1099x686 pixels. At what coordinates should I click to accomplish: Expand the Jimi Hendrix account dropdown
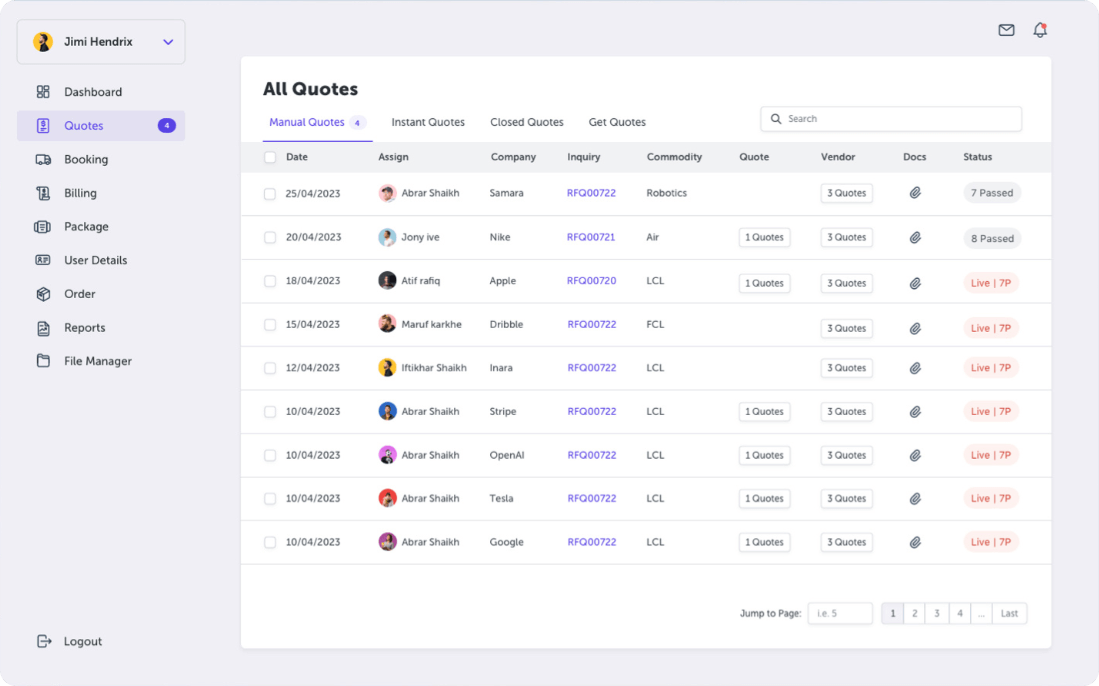(x=168, y=42)
